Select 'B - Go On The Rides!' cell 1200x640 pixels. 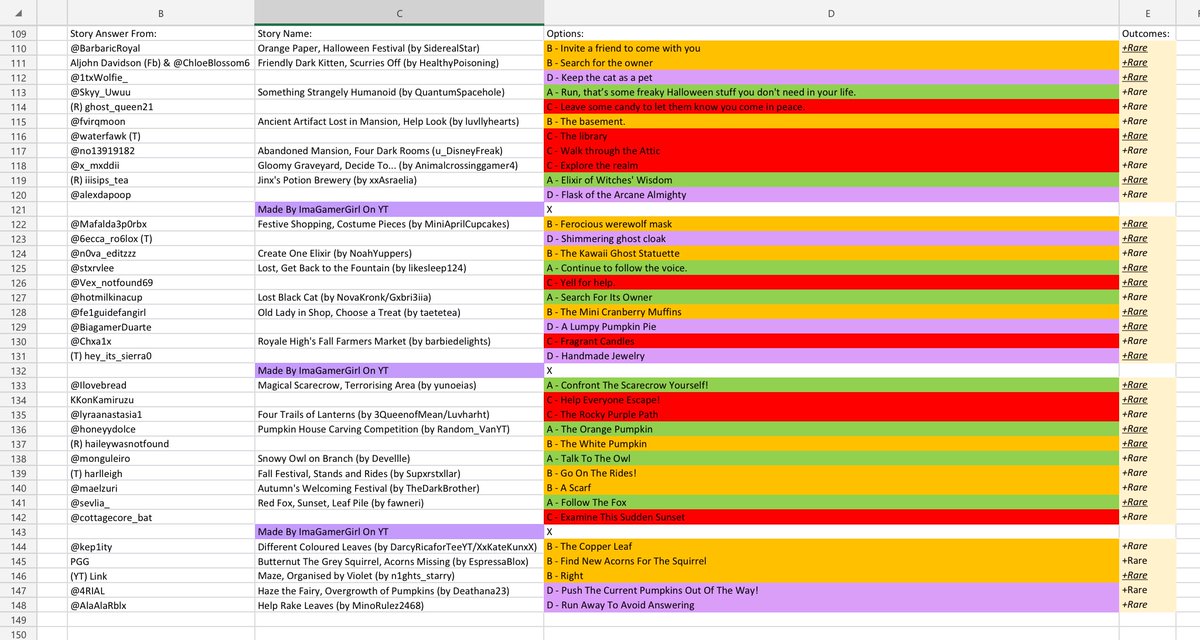pyautogui.click(x=831, y=473)
